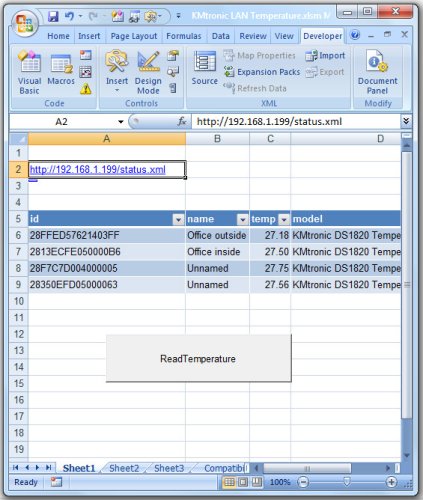Image resolution: width=423 pixels, height=500 pixels.
Task: Open the Document Panel
Action: point(377,72)
